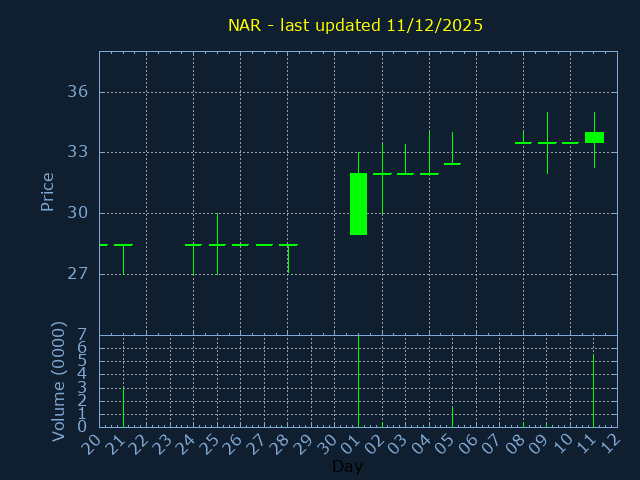Click the day 20 label on x-axis

click(x=91, y=443)
